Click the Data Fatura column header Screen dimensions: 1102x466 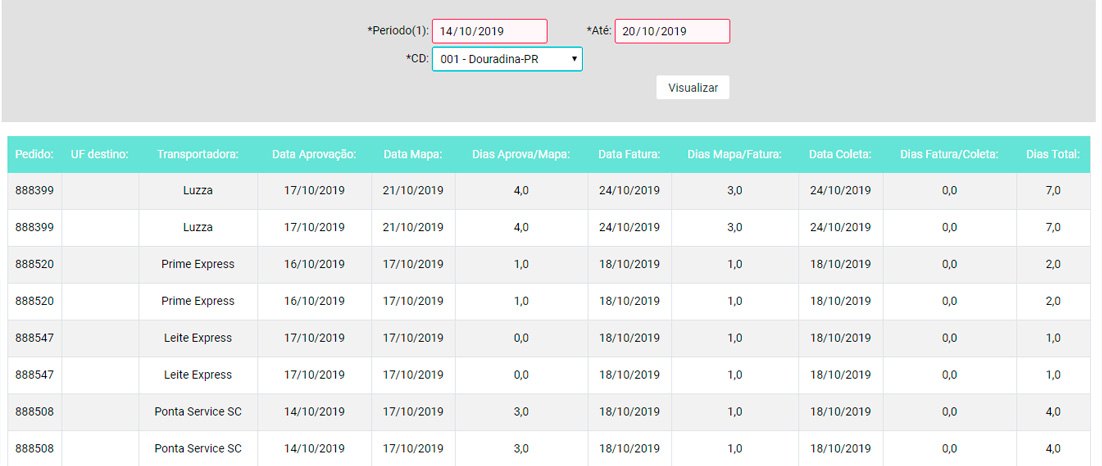point(629,155)
